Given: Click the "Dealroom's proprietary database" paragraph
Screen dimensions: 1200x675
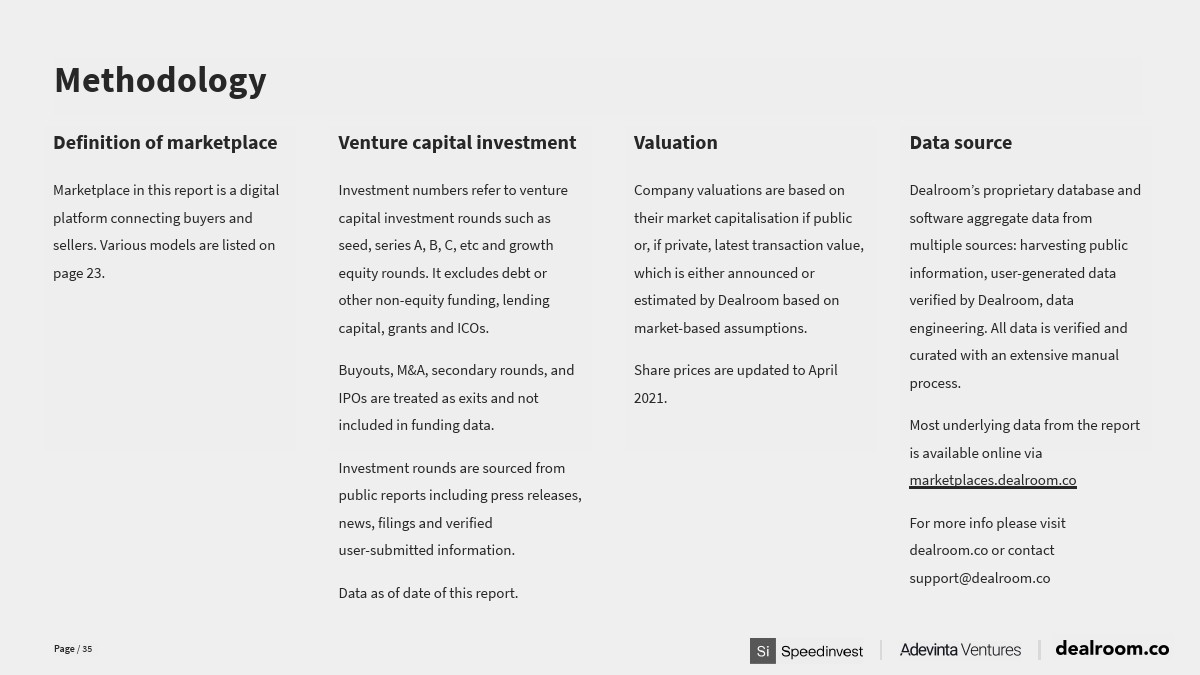Looking at the screenshot, I should (x=1025, y=286).
